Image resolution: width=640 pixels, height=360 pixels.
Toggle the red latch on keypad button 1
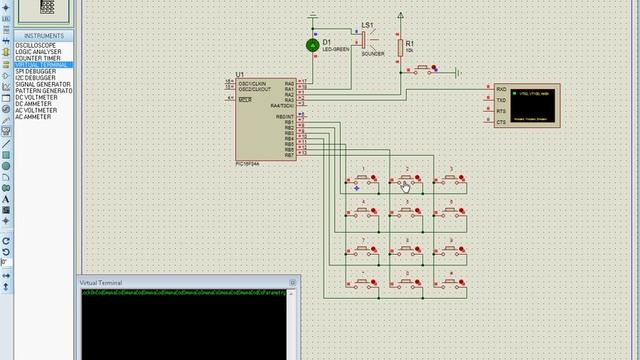(374, 178)
